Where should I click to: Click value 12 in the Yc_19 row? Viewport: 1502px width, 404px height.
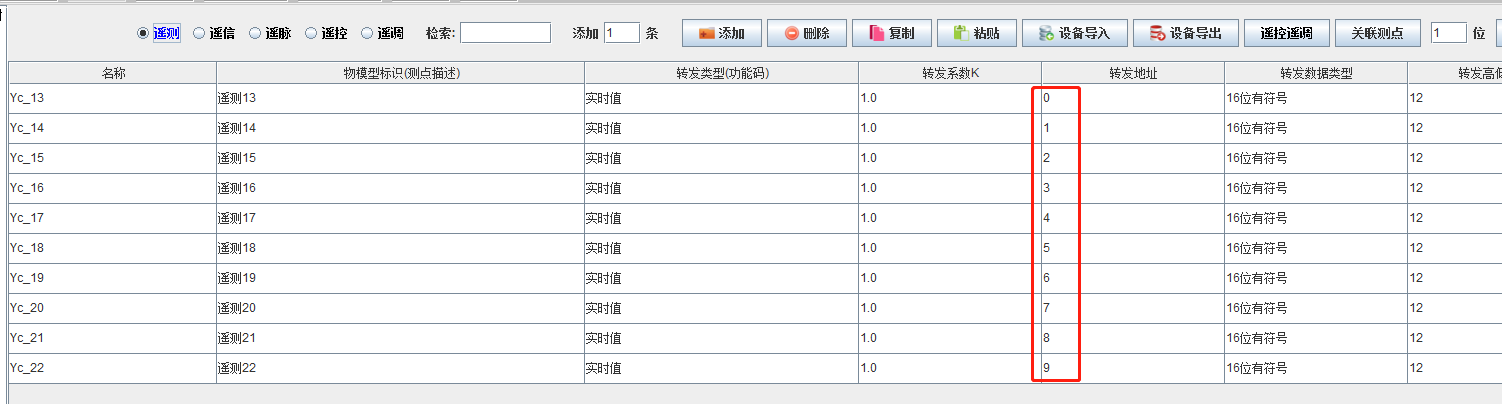(1455, 278)
